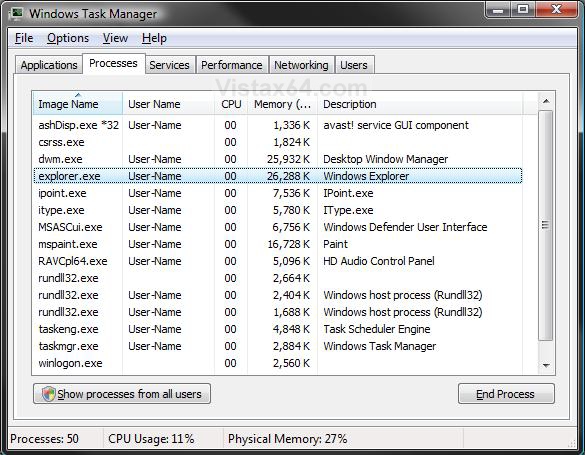This screenshot has width=585, height=455.
Task: Select rundll32.exe using 2,664 K
Action: (x=278, y=278)
